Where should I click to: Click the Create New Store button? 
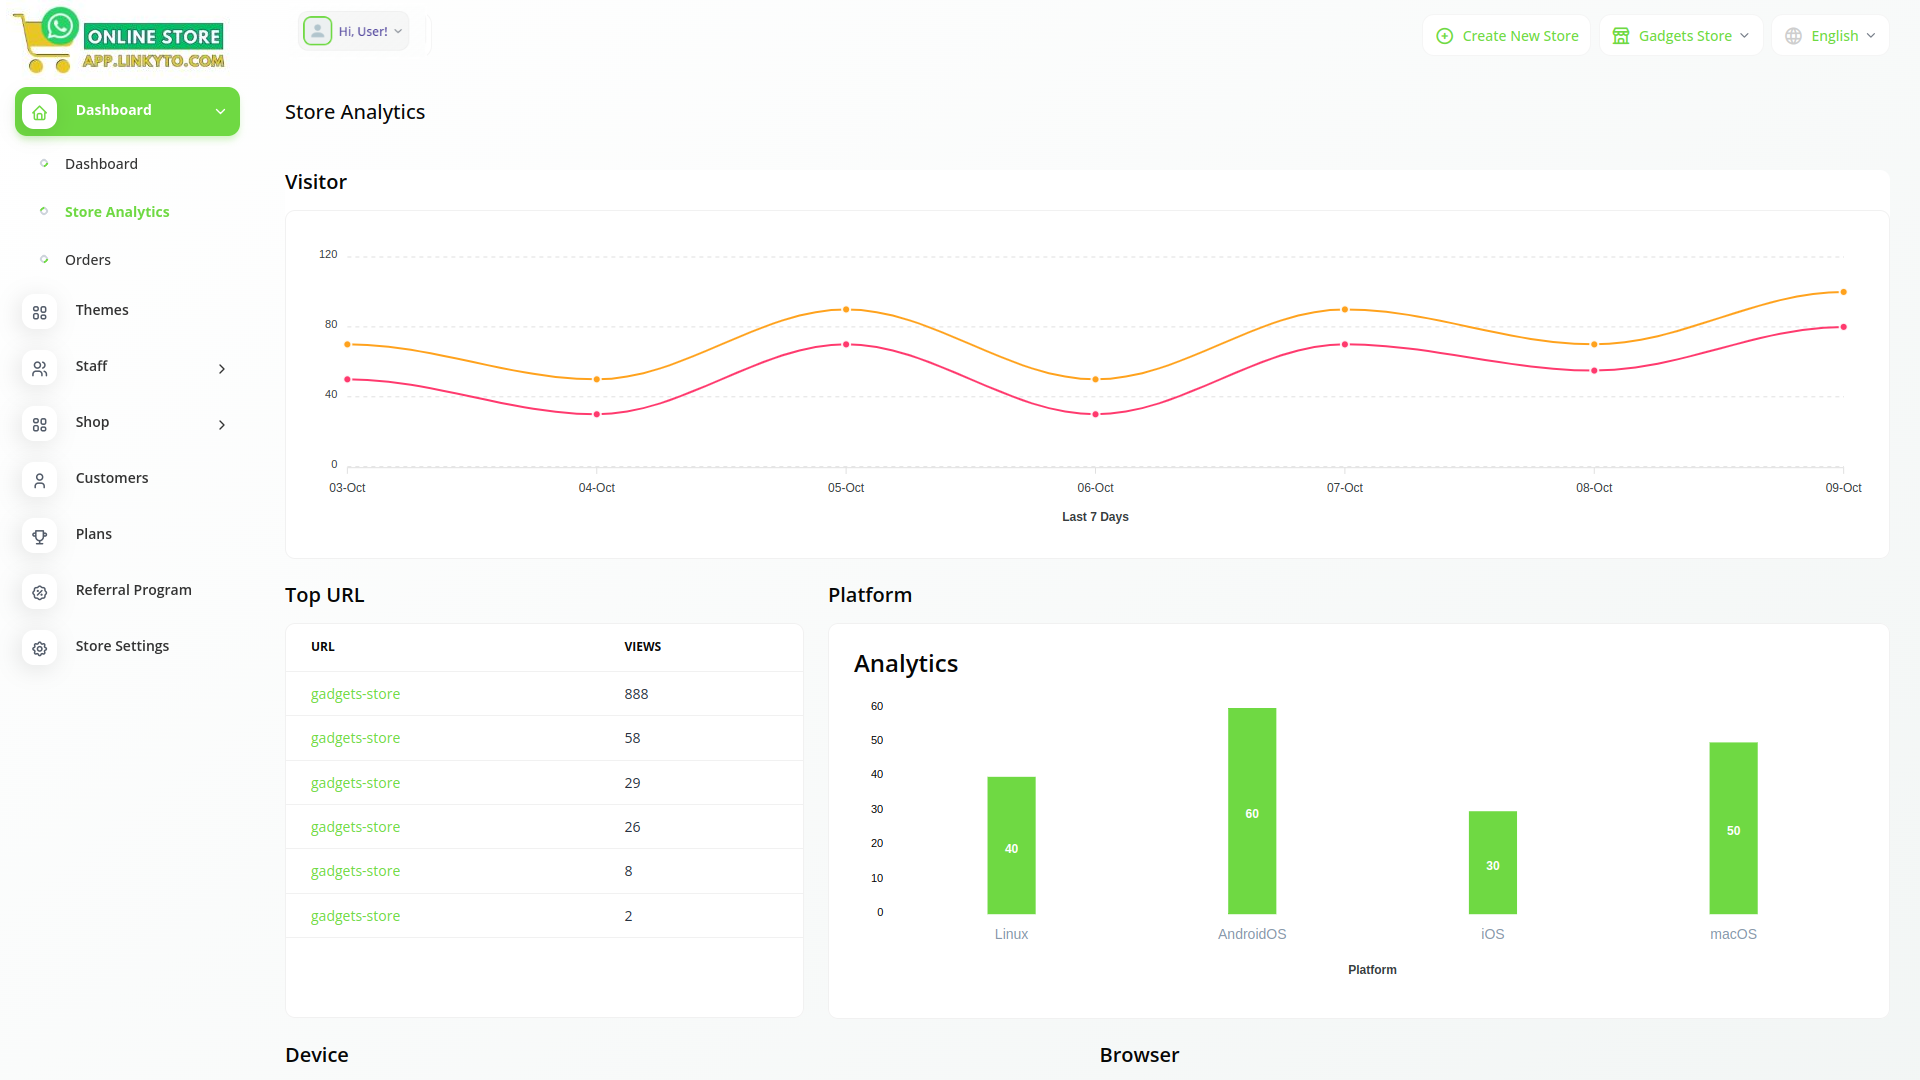pos(1507,36)
